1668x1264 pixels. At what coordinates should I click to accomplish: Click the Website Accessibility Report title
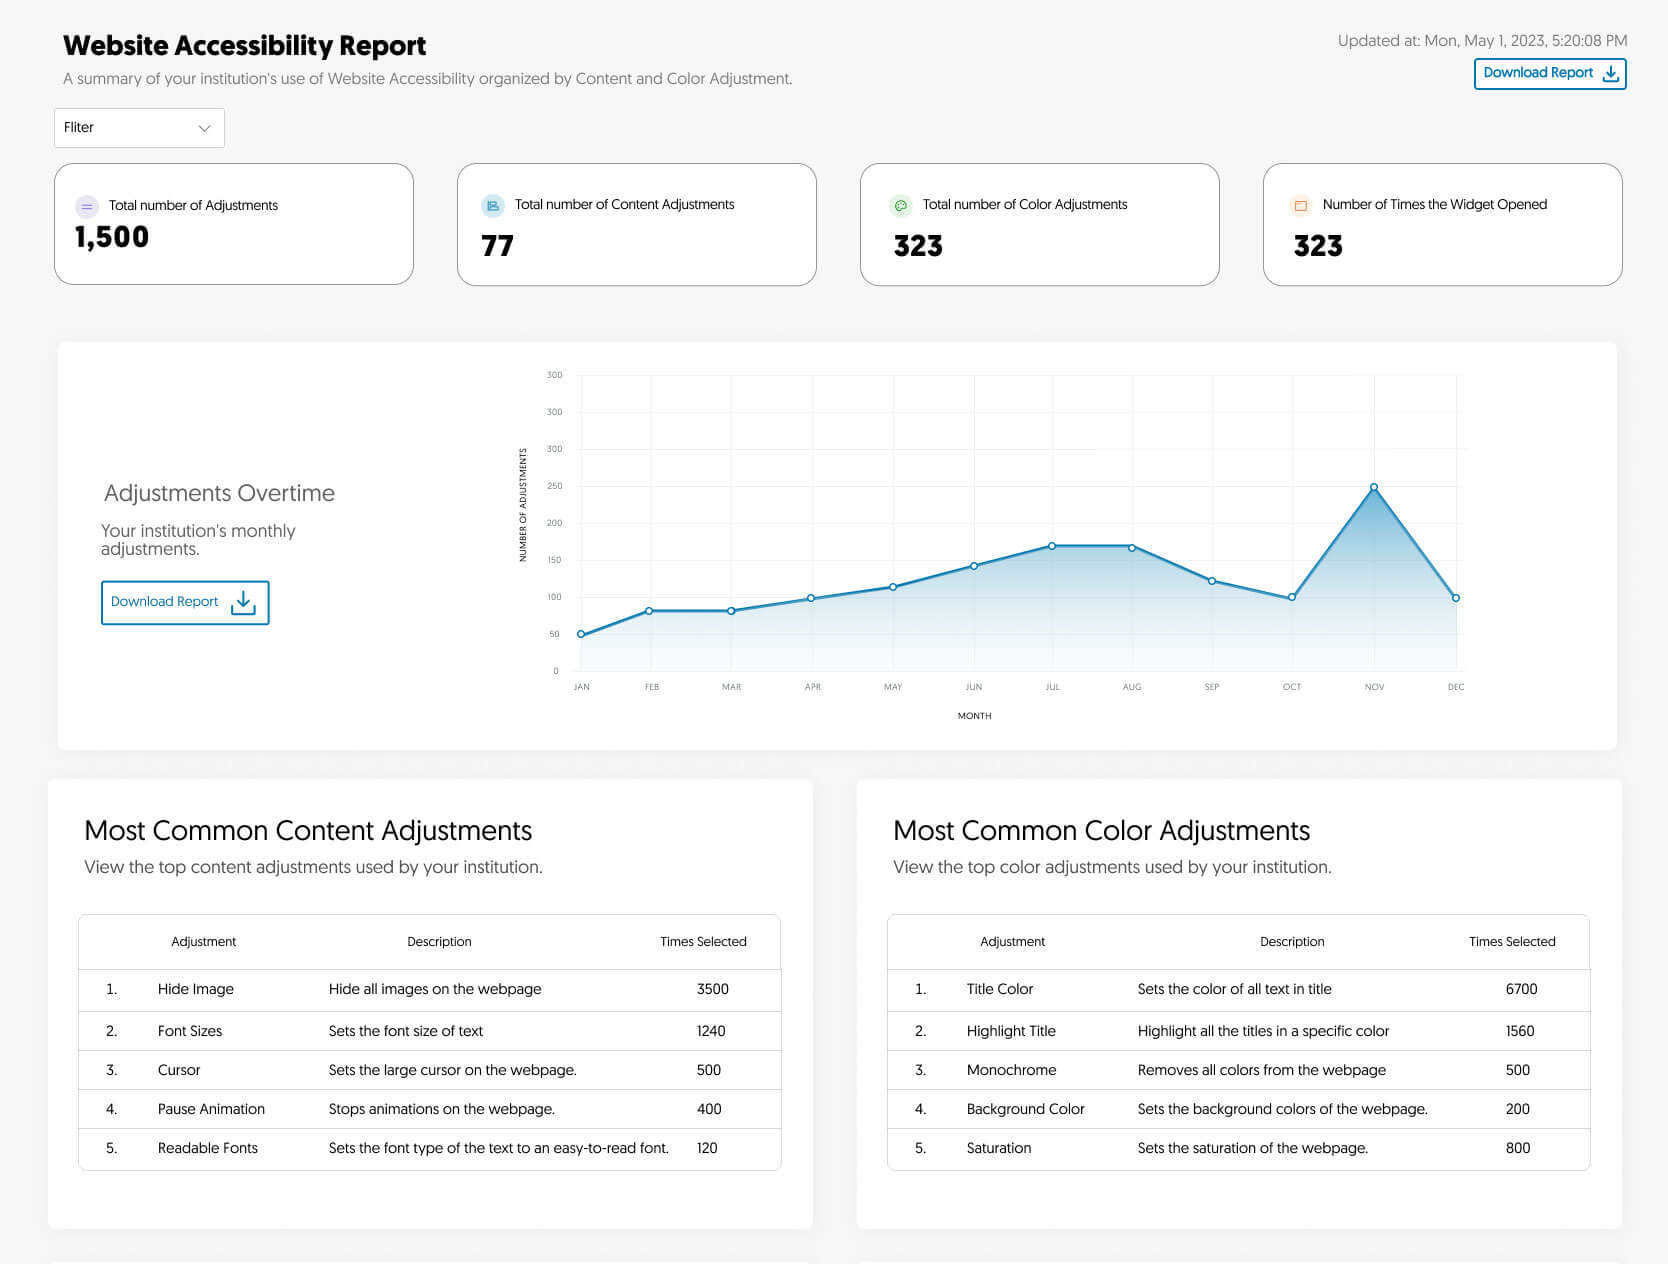(x=244, y=46)
